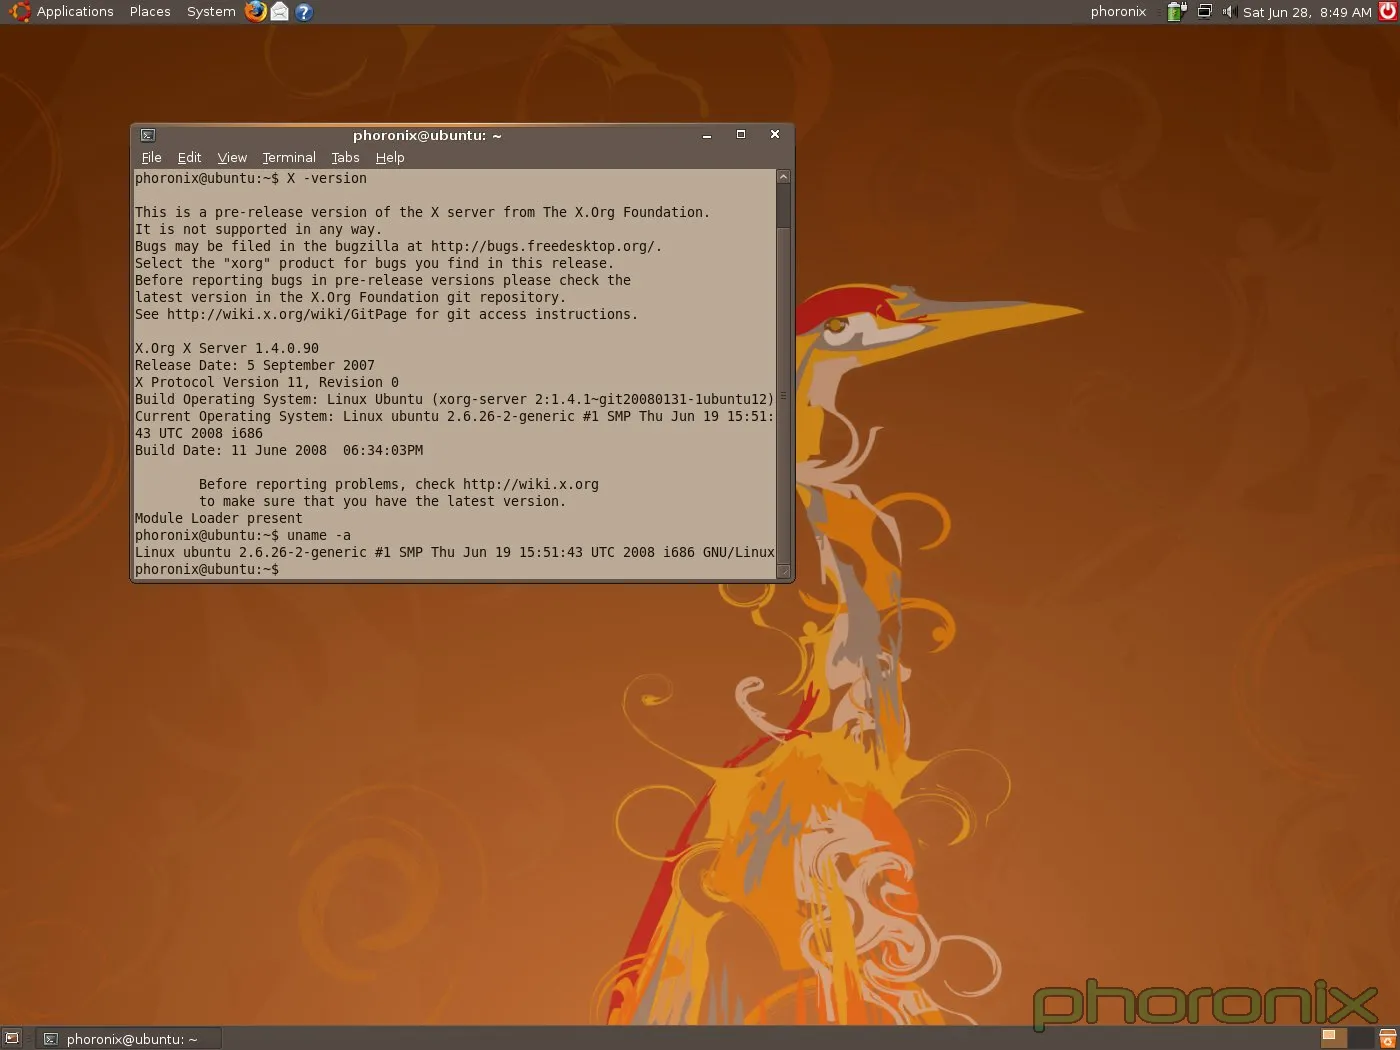Screen dimensions: 1400x1050
Task: Click the phoronix user switcher
Action: point(1118,12)
